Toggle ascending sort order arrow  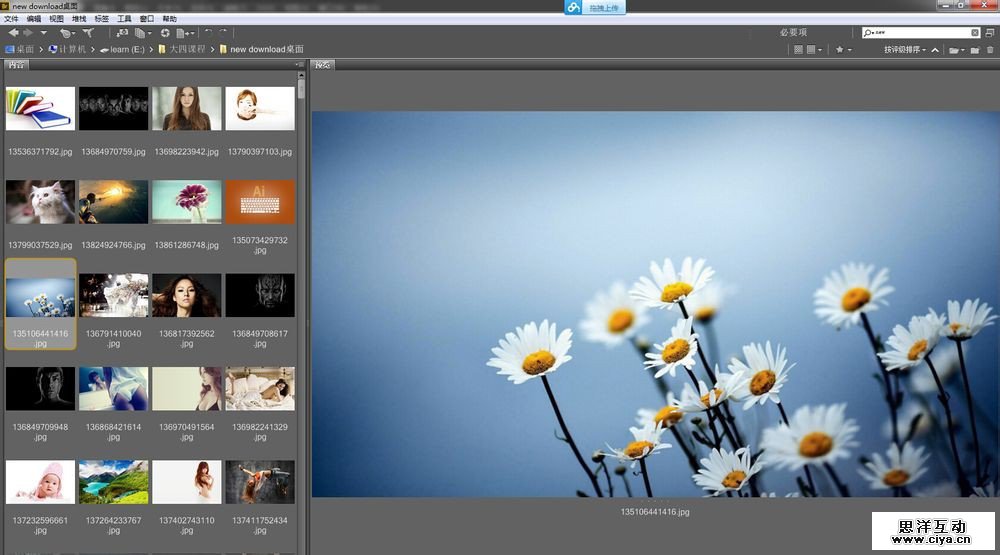(x=935, y=49)
